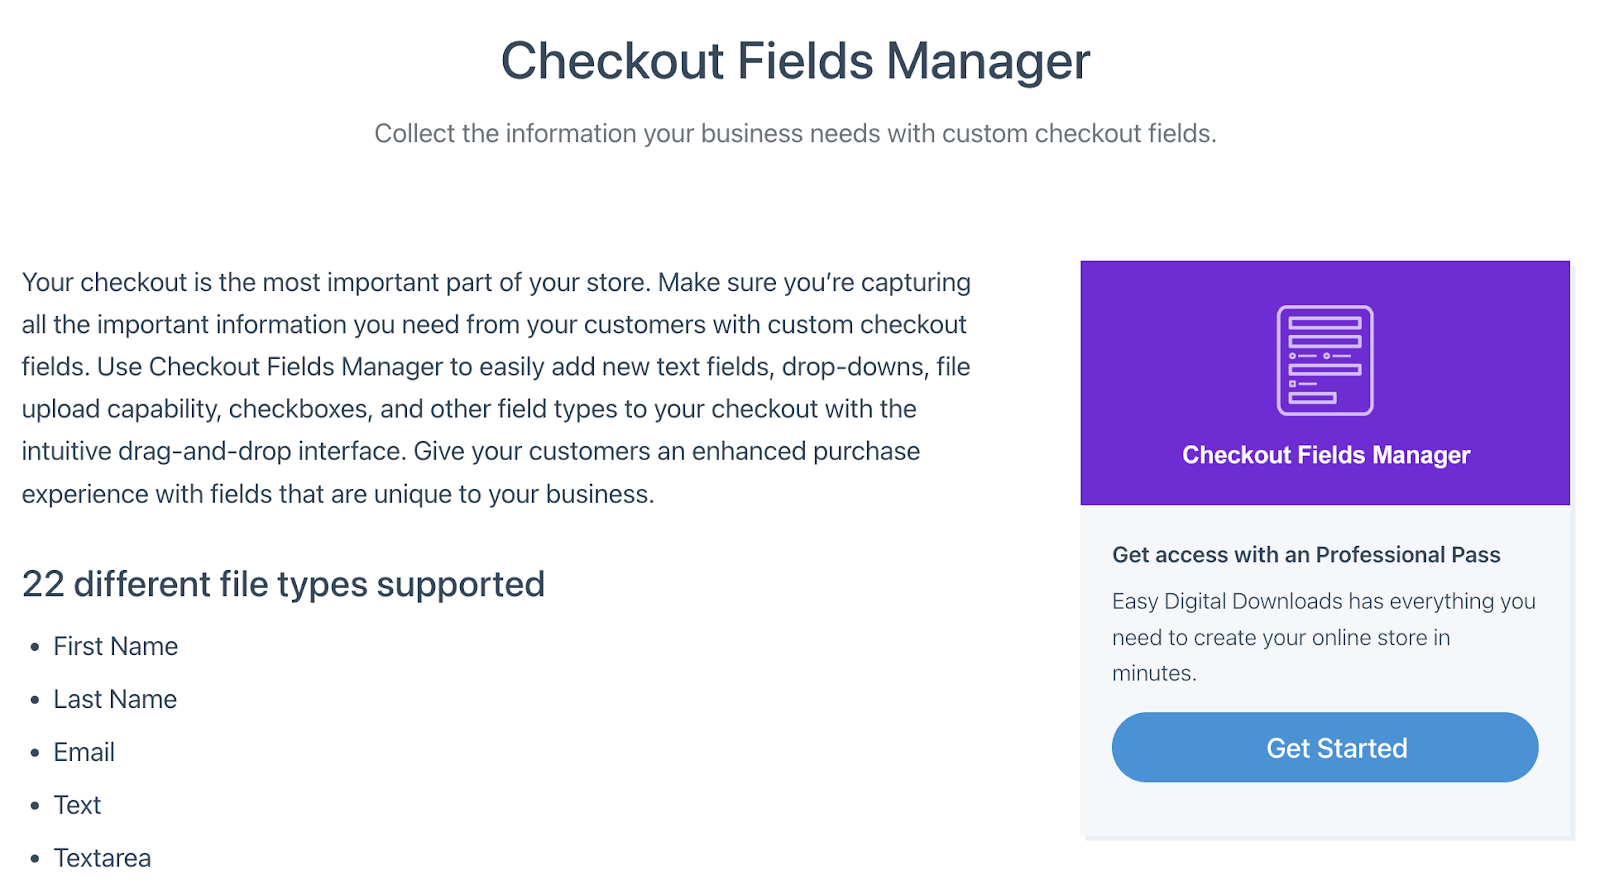Click the Textarea list item

pos(102,858)
